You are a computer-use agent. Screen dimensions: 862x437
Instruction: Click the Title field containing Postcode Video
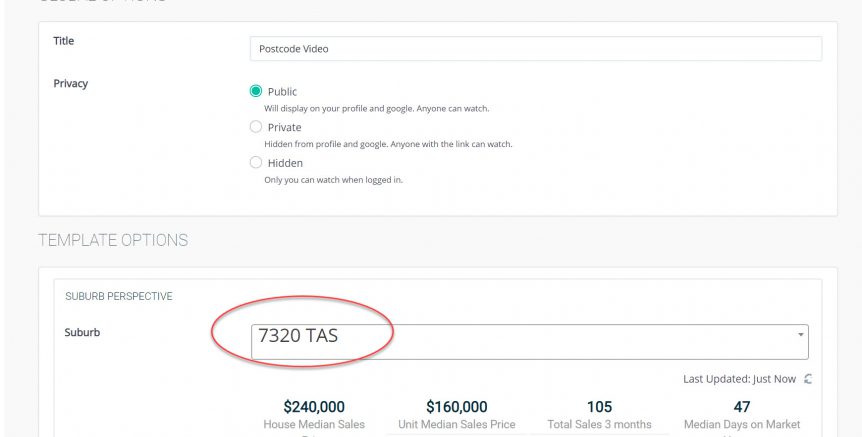point(536,48)
